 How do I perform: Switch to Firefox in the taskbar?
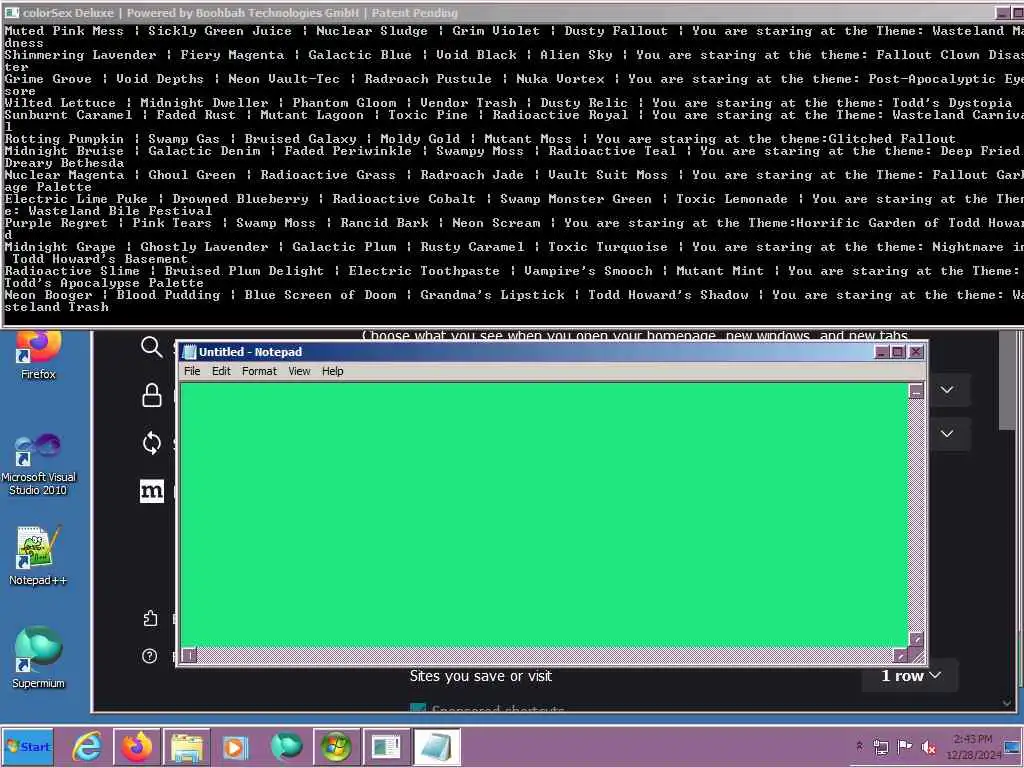[136, 746]
